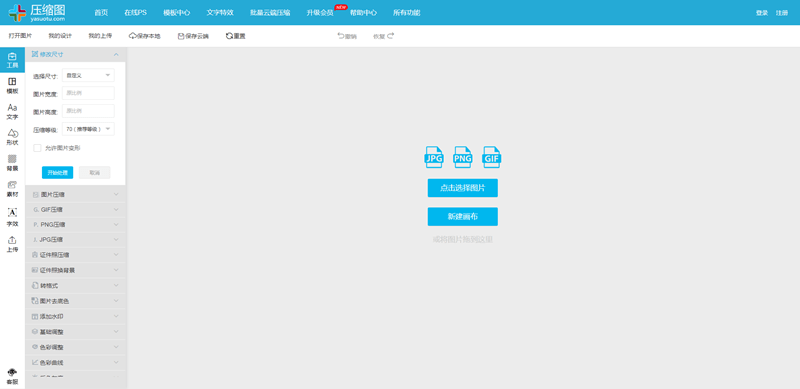Click the 字效 text effects sidebar icon
The image size is (800, 389).
(x=12, y=216)
